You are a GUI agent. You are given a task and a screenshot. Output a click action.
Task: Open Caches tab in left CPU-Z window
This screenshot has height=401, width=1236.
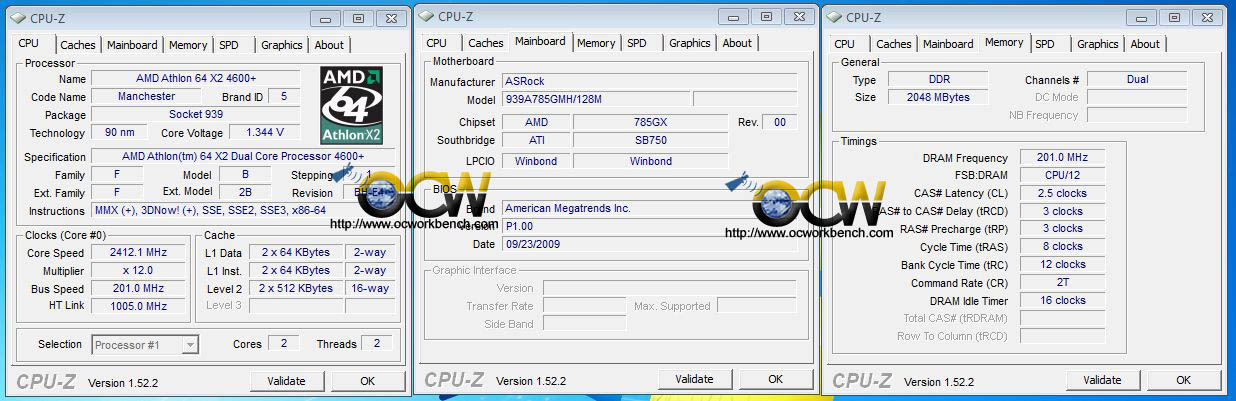(77, 45)
